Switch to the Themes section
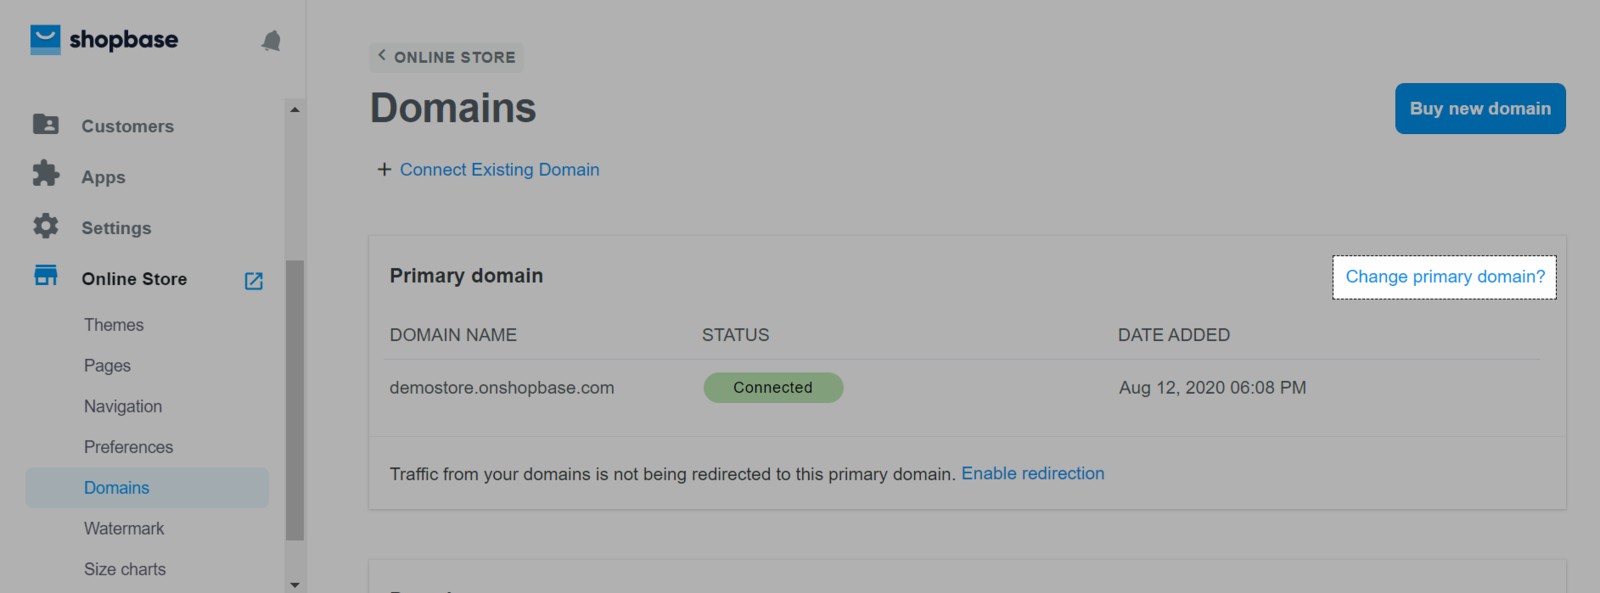 click(x=113, y=324)
